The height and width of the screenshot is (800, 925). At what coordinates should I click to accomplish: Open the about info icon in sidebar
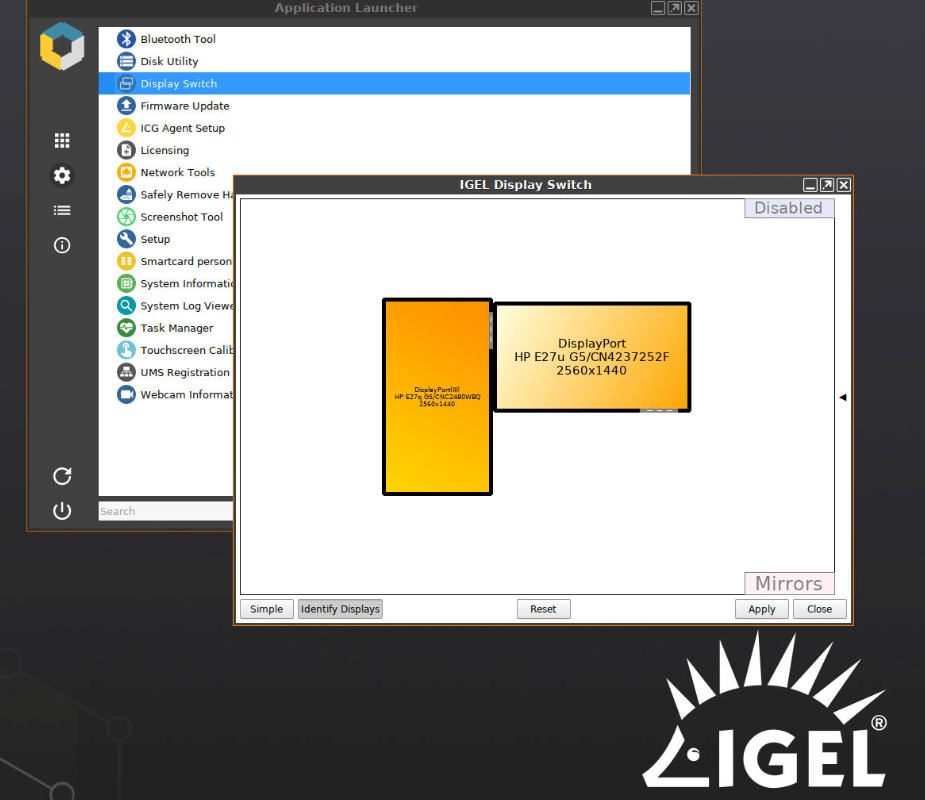click(x=62, y=245)
